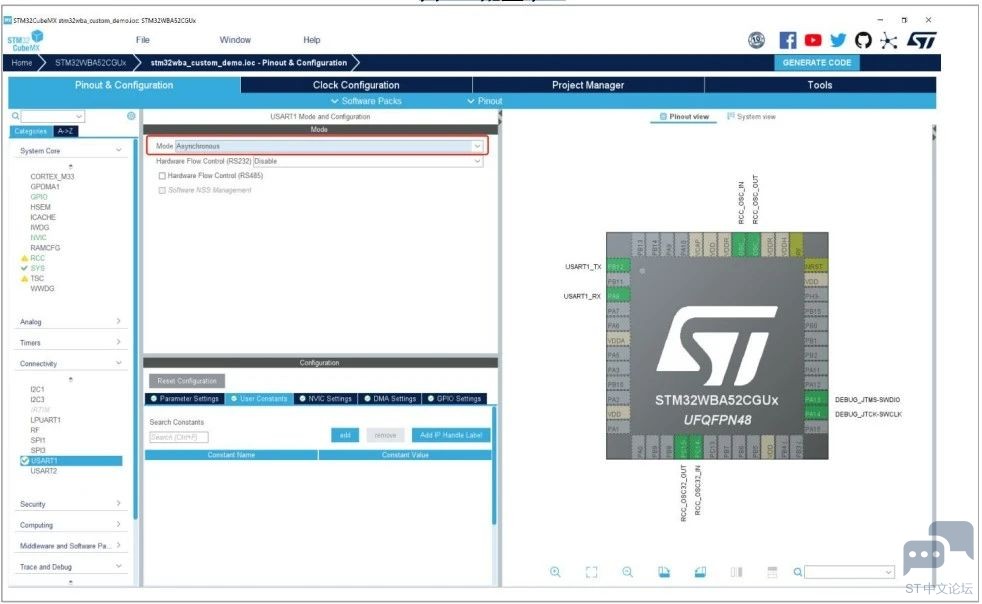Expand the Security category
982x604 pixels.
coord(118,504)
